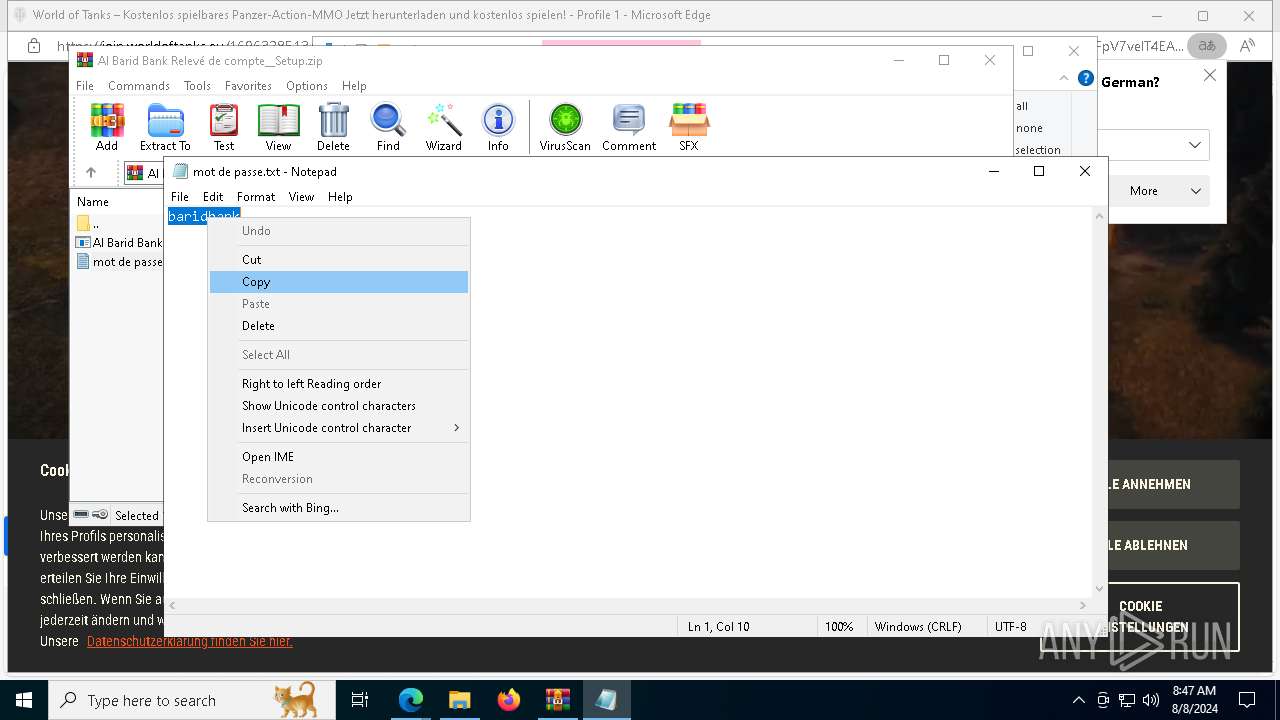
Task: Choose Cut from the context menu
Action: tap(339, 259)
